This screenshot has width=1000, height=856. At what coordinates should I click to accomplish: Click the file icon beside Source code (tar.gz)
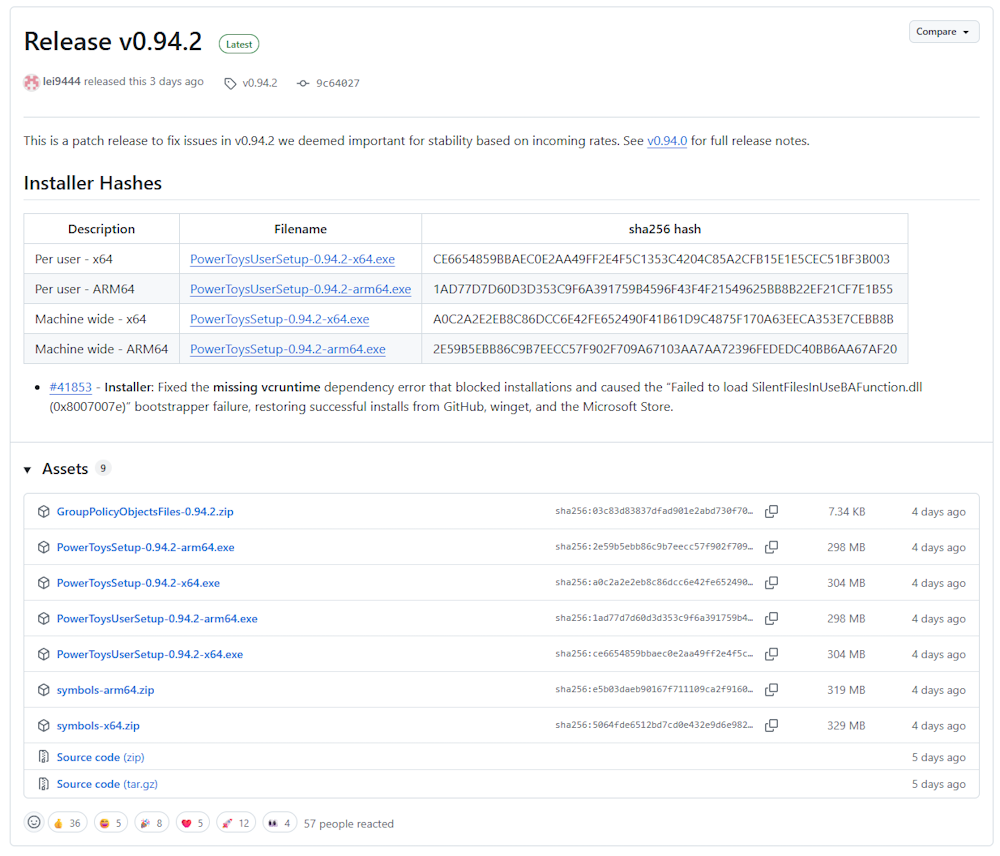43,784
